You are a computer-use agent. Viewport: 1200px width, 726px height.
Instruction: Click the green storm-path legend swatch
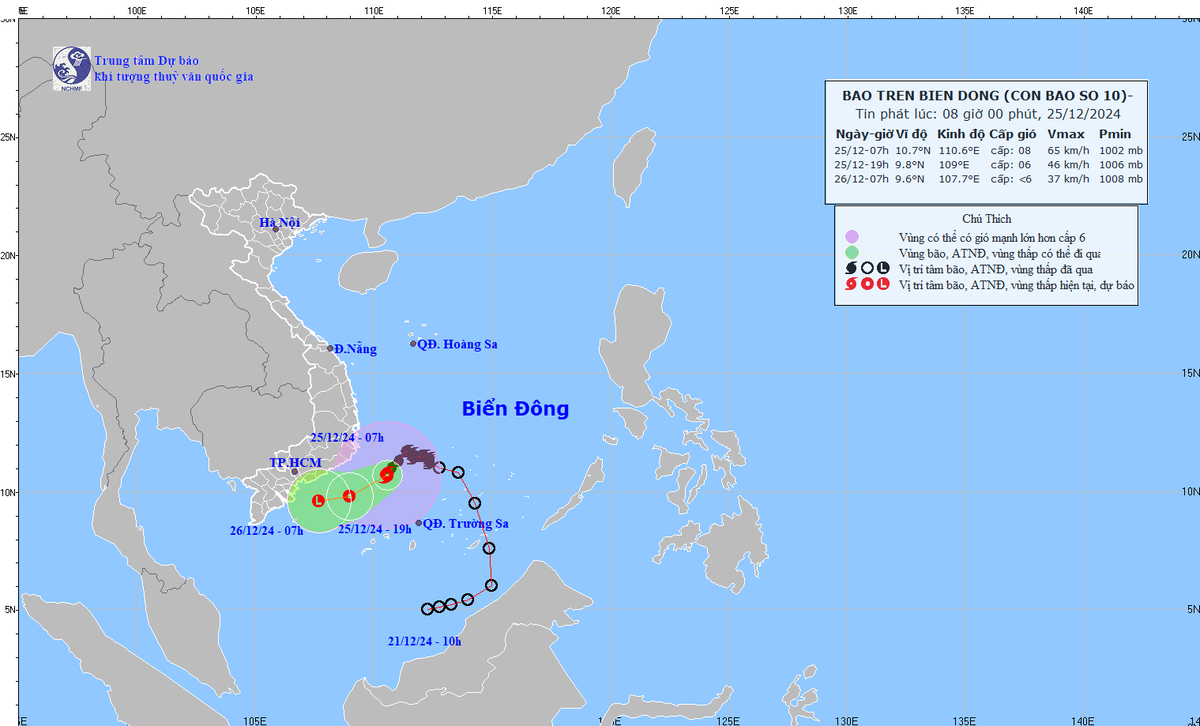[x=852, y=253]
